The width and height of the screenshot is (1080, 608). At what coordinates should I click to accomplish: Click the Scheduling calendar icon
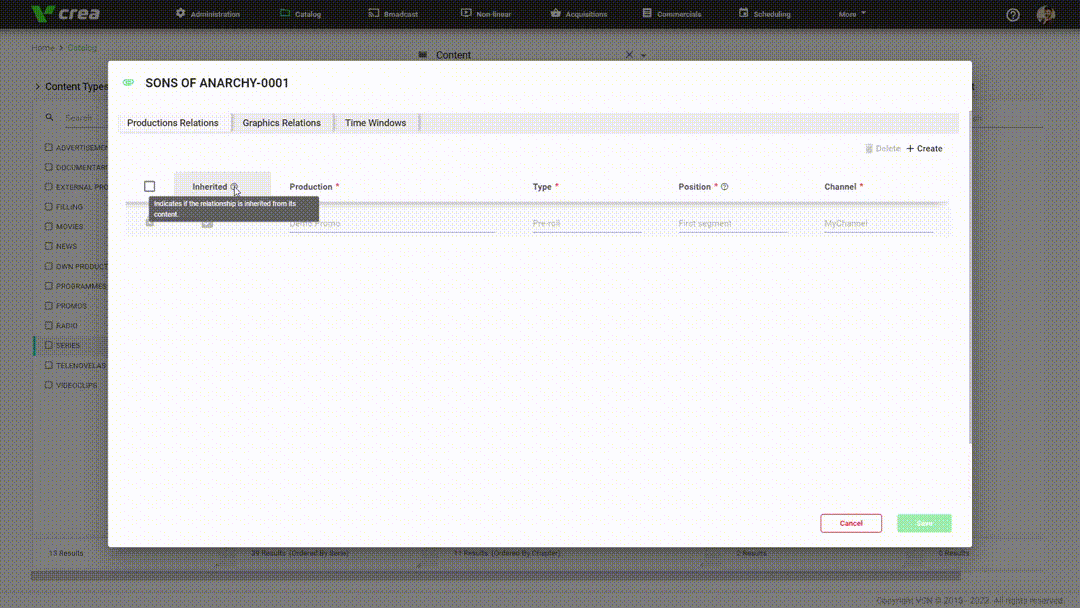pos(743,13)
